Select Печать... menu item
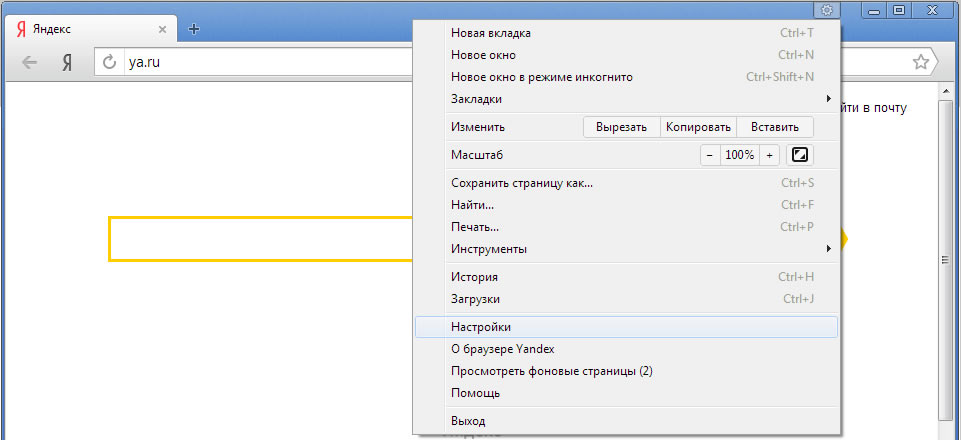961x440 pixels. [x=626, y=227]
